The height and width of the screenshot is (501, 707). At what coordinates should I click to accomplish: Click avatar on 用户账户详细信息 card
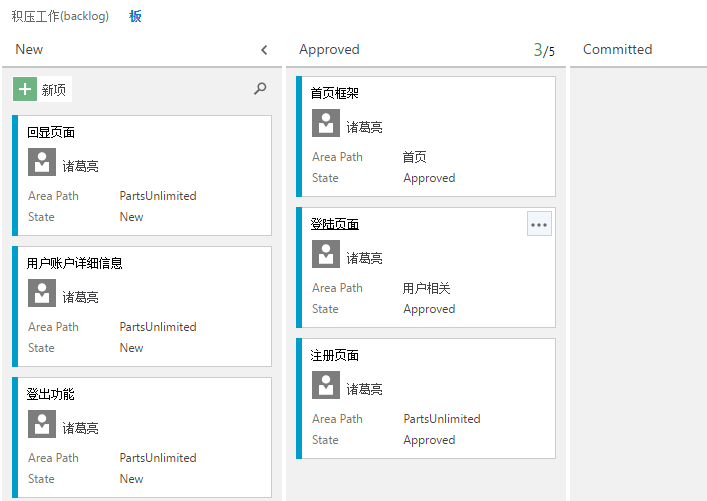(x=42, y=293)
